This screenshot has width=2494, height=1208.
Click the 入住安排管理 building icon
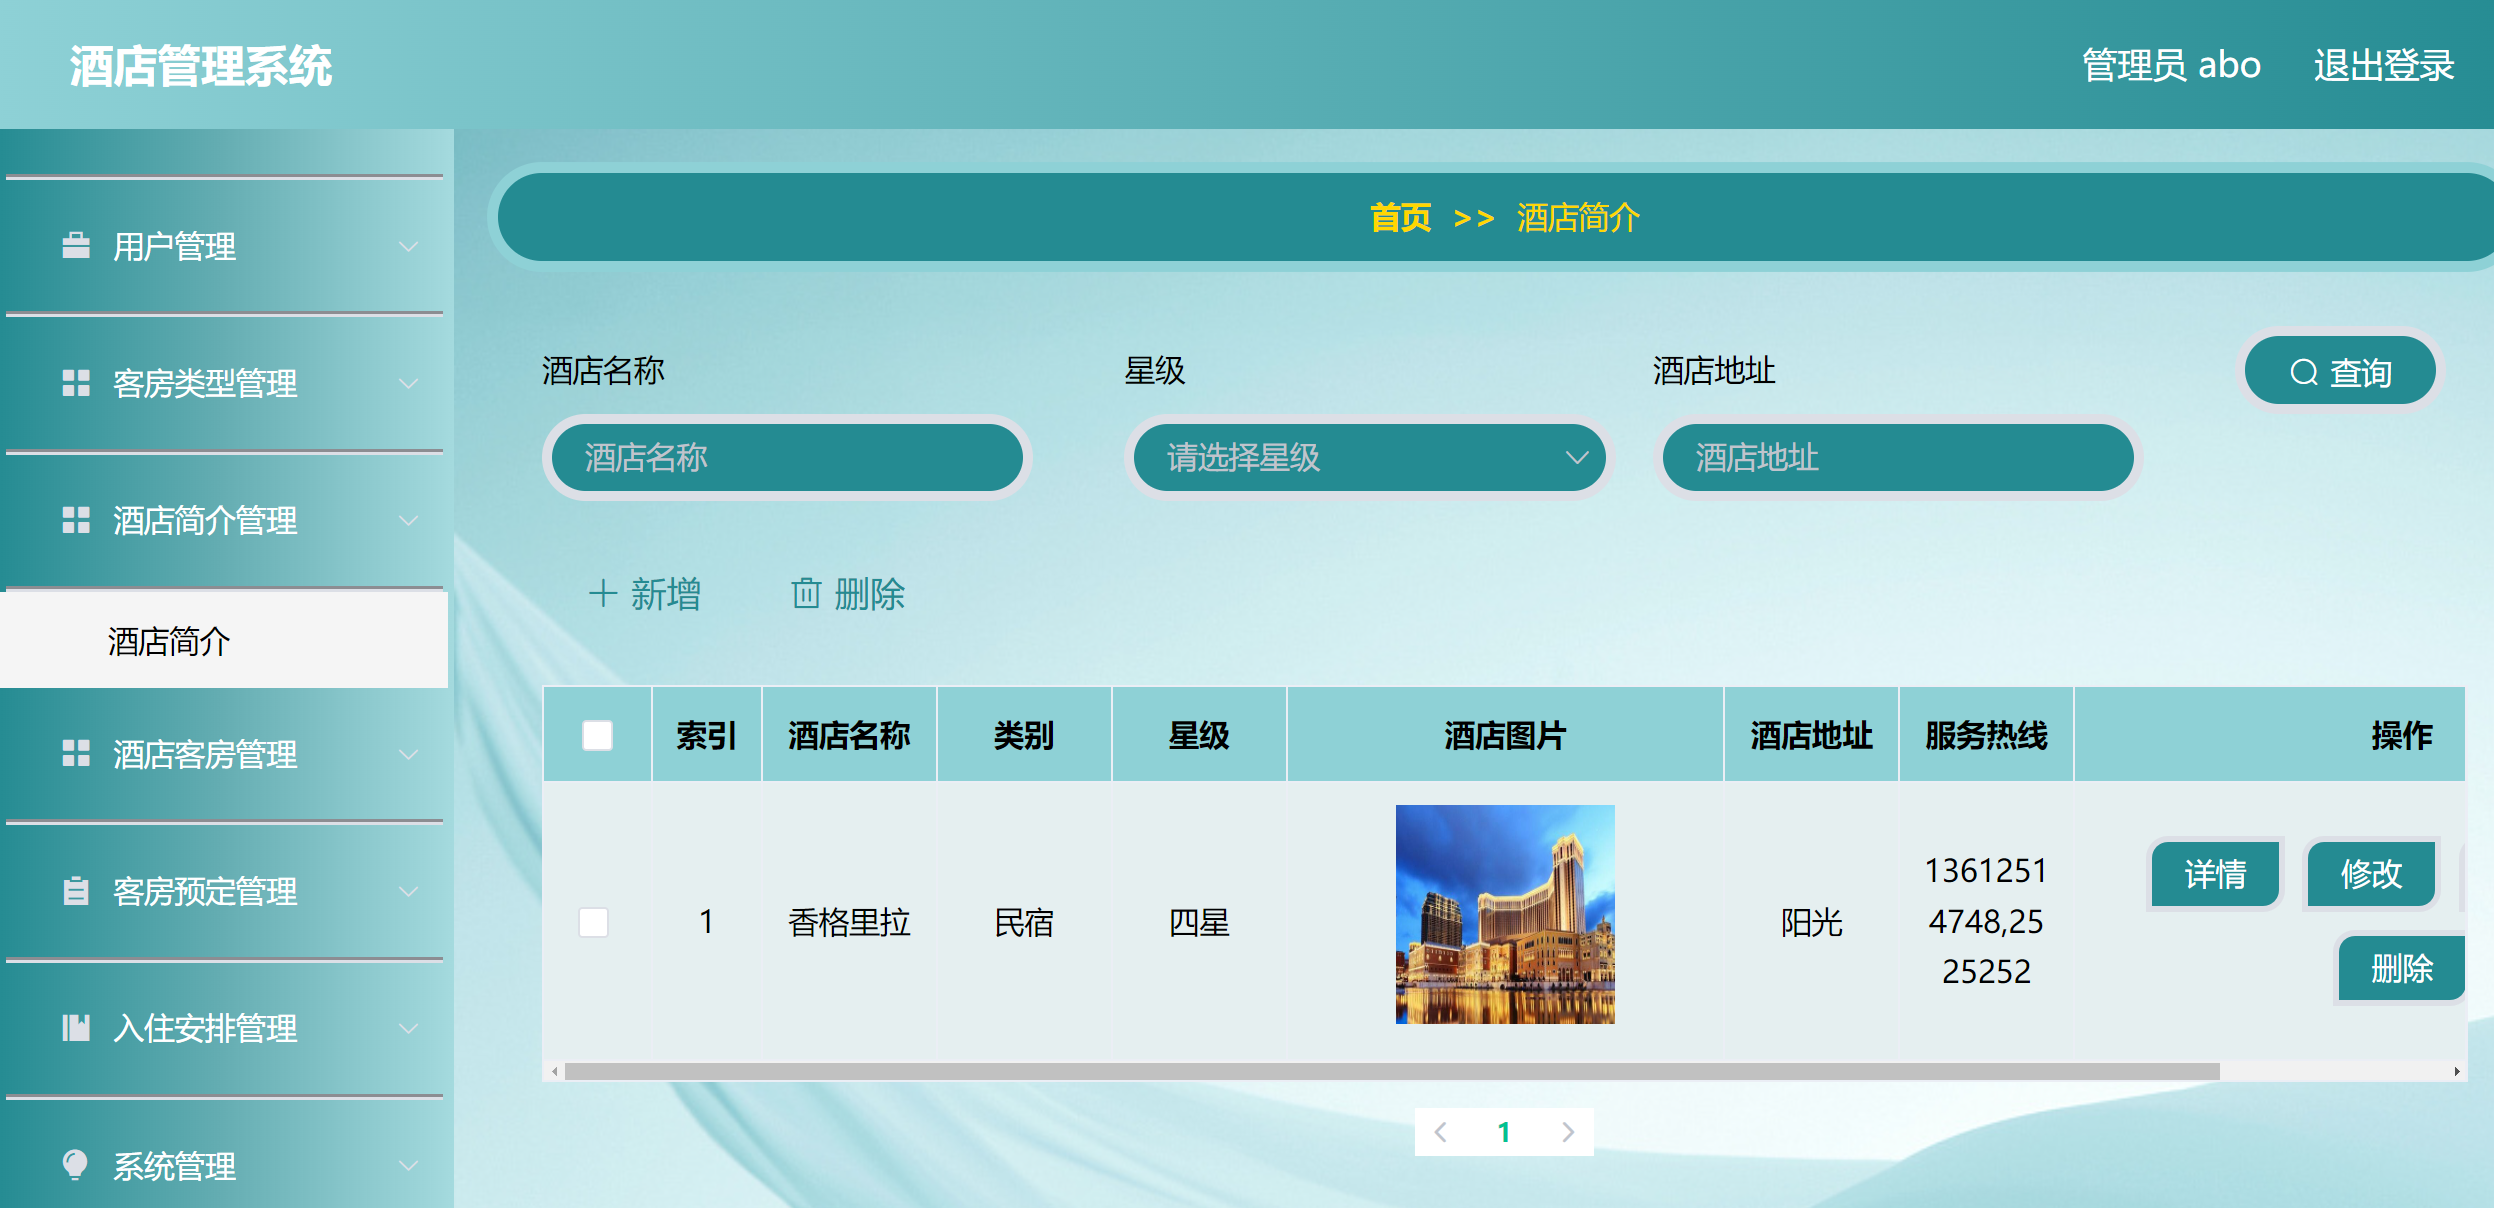(76, 1028)
